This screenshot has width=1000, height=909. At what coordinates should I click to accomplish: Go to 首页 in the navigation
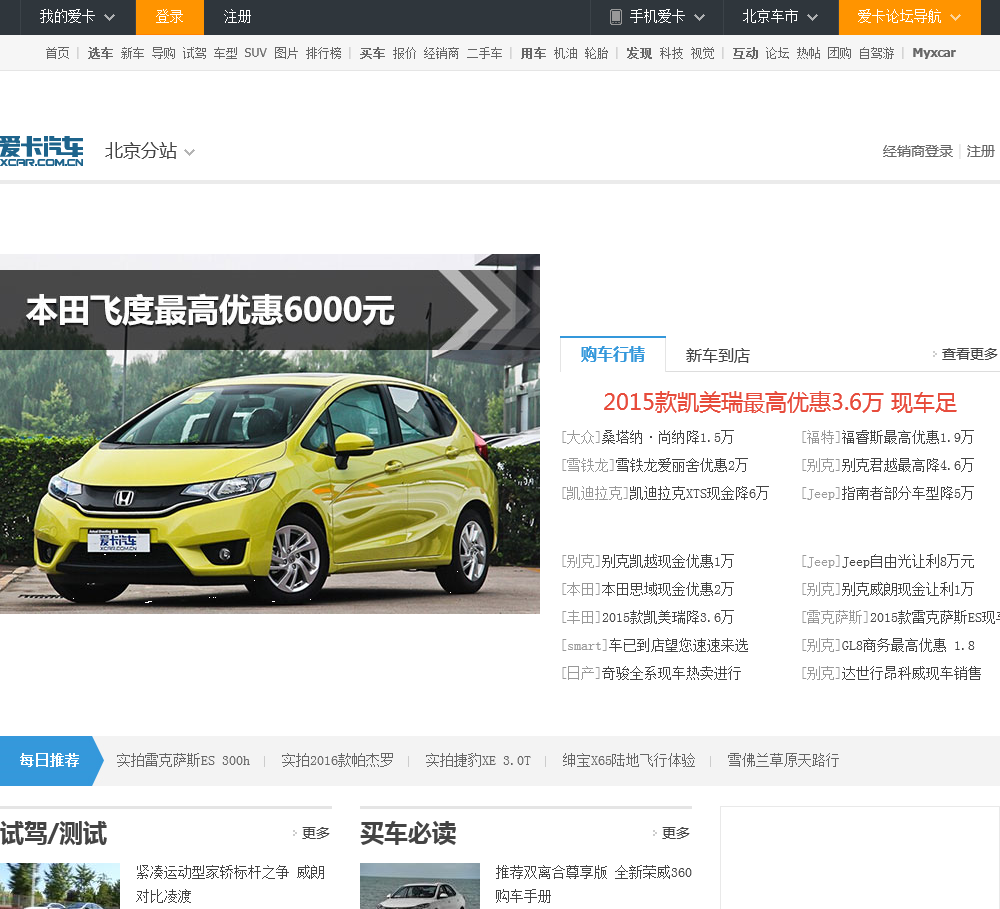pyautogui.click(x=57, y=53)
